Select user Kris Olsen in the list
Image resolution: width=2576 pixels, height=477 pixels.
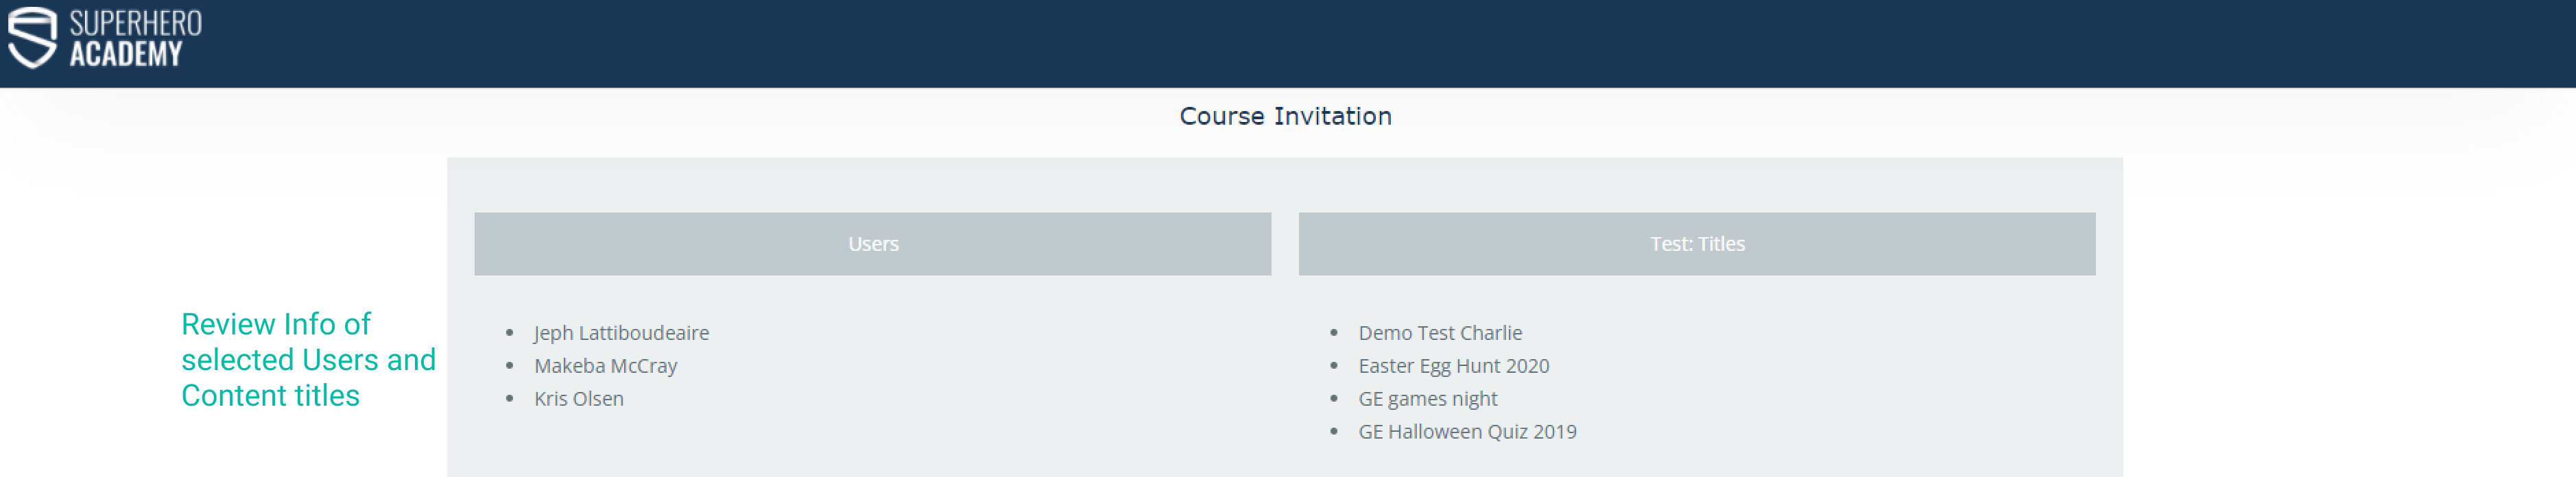[578, 399]
